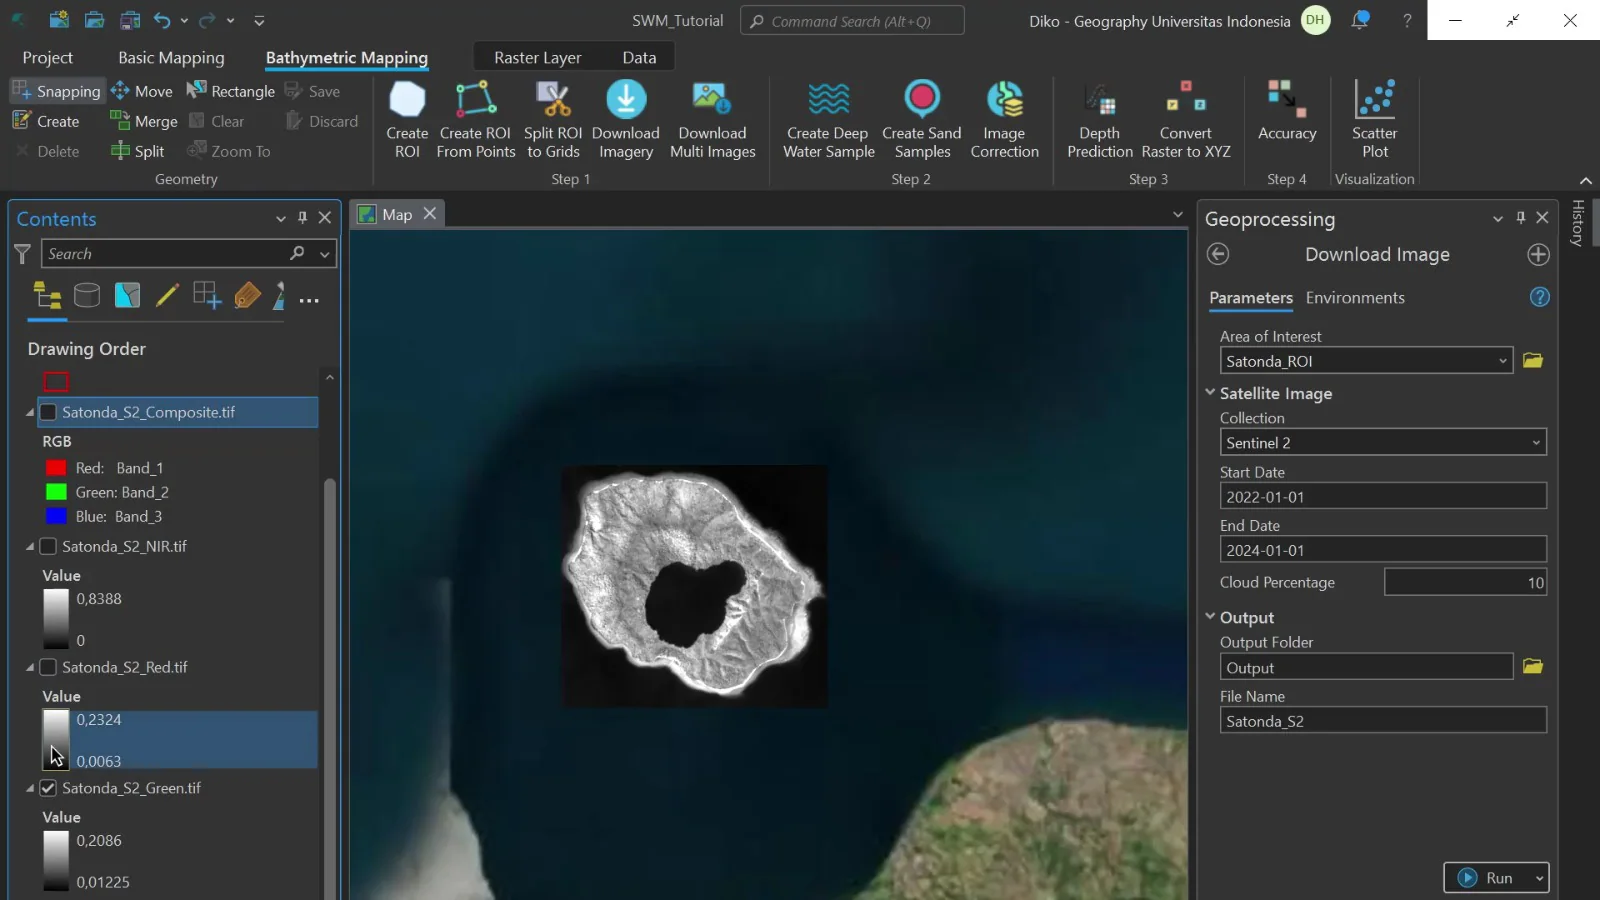Select List By Editing pencil icon
Image resolution: width=1600 pixels, height=900 pixels.
(167, 295)
